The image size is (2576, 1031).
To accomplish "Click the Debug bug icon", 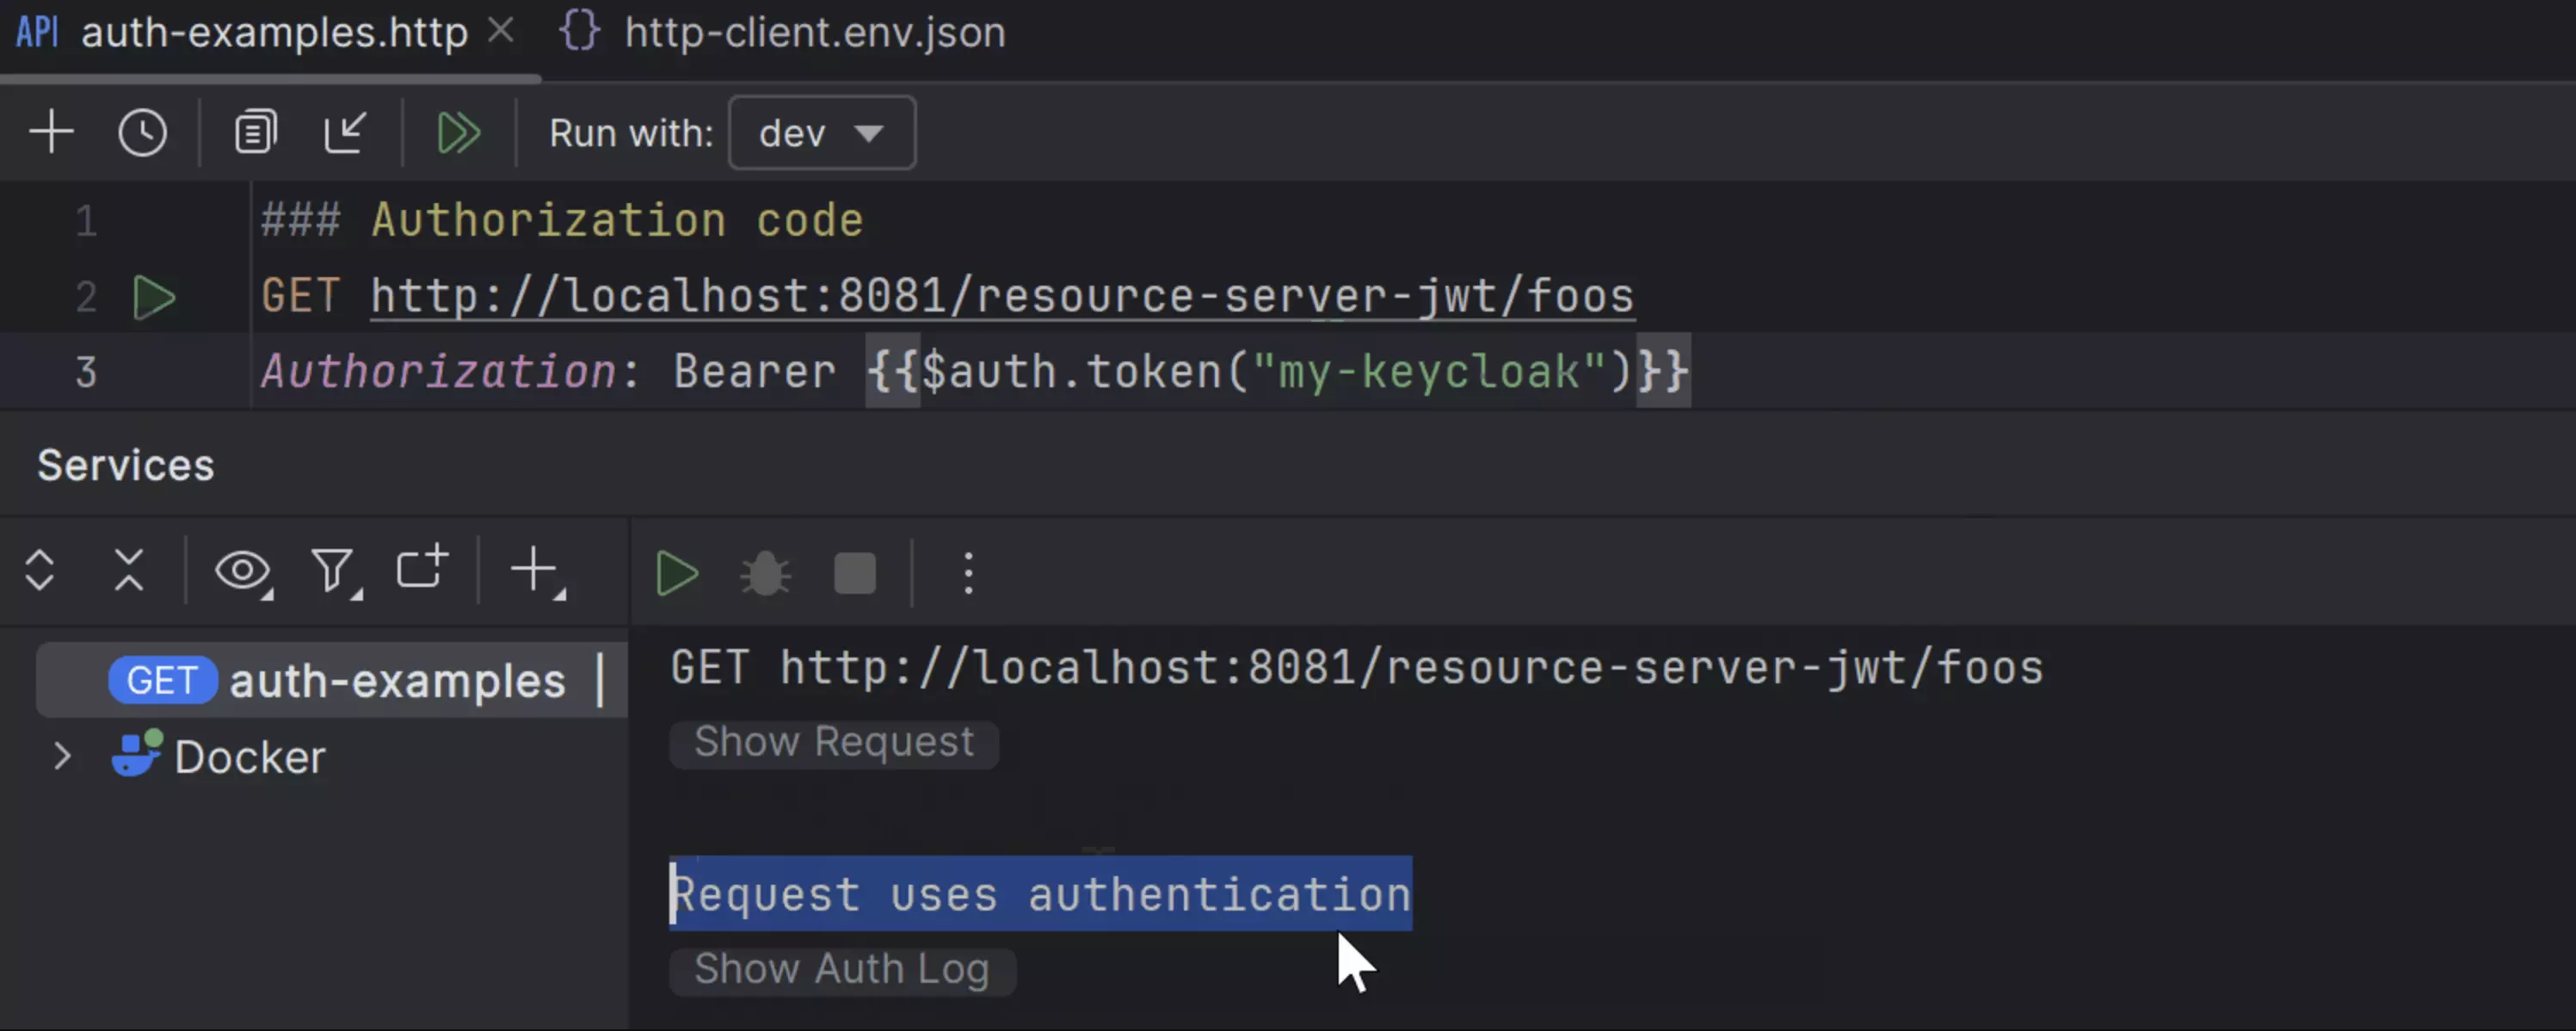I will [765, 573].
